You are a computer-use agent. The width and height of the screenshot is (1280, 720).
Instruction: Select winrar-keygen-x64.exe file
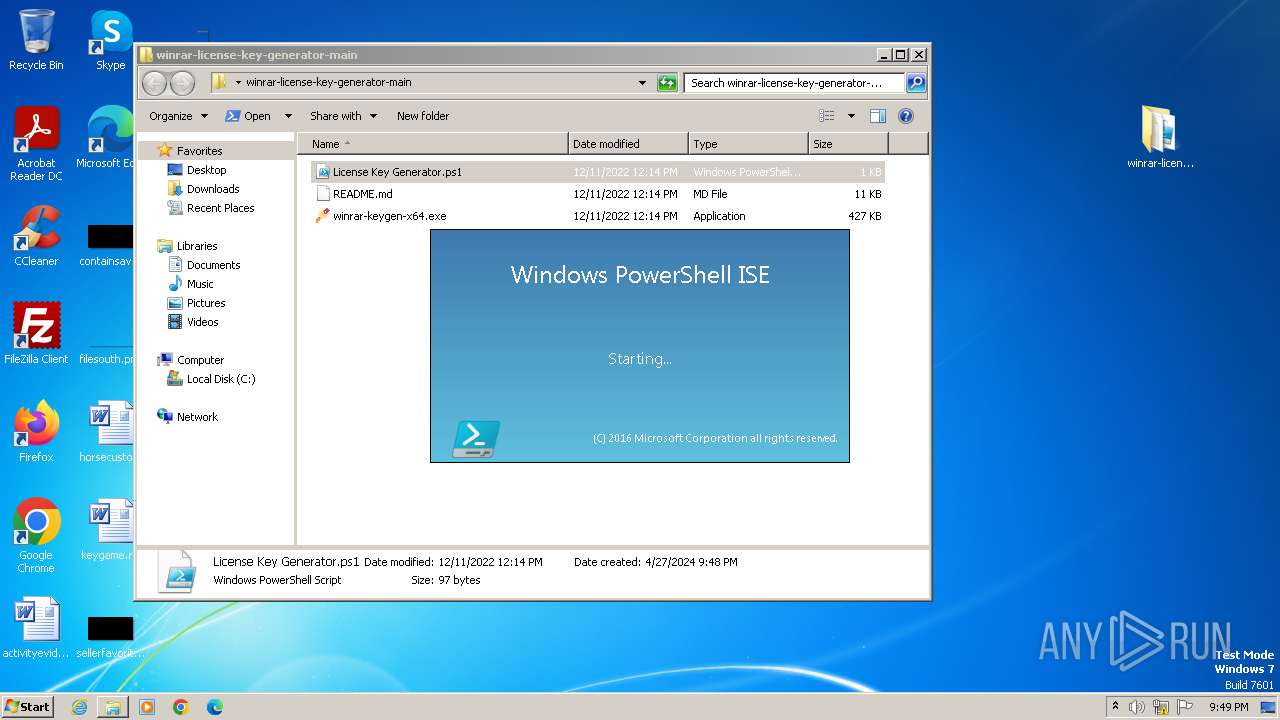(597, 216)
